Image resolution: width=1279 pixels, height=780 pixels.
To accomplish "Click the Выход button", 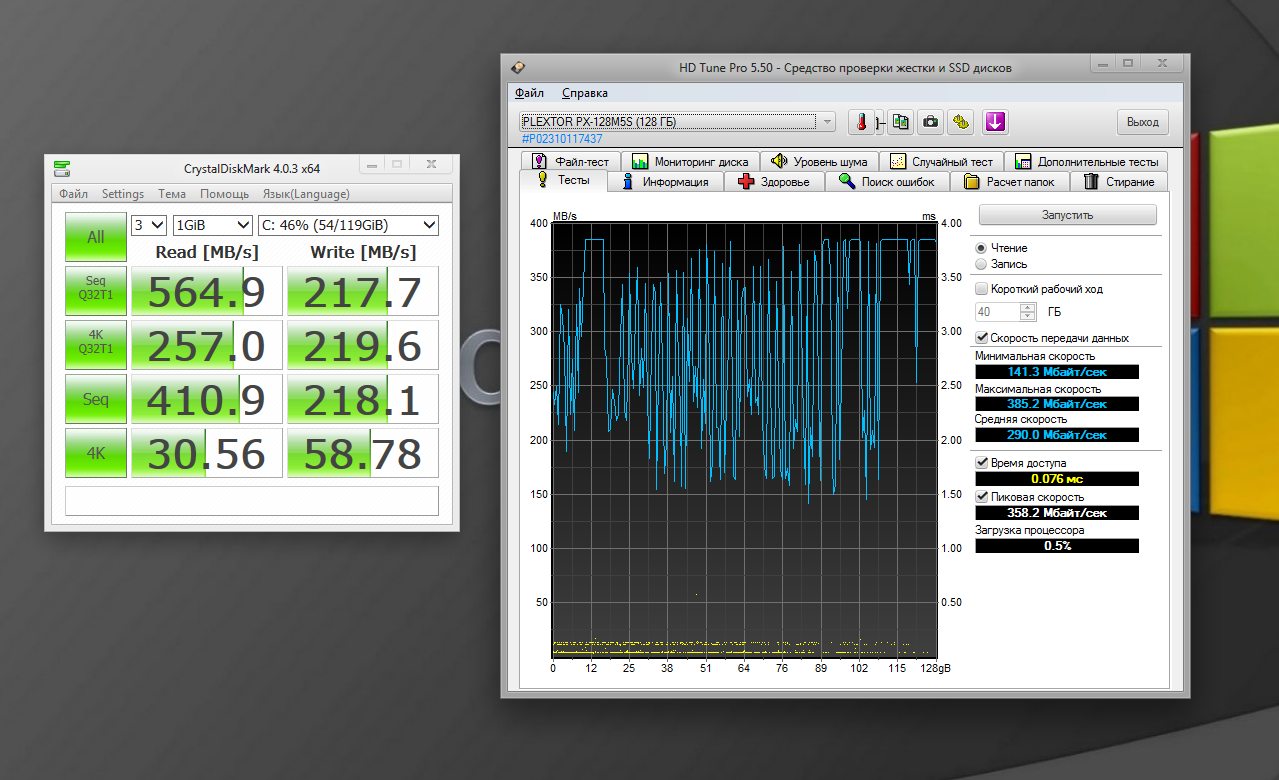I will (x=1142, y=122).
